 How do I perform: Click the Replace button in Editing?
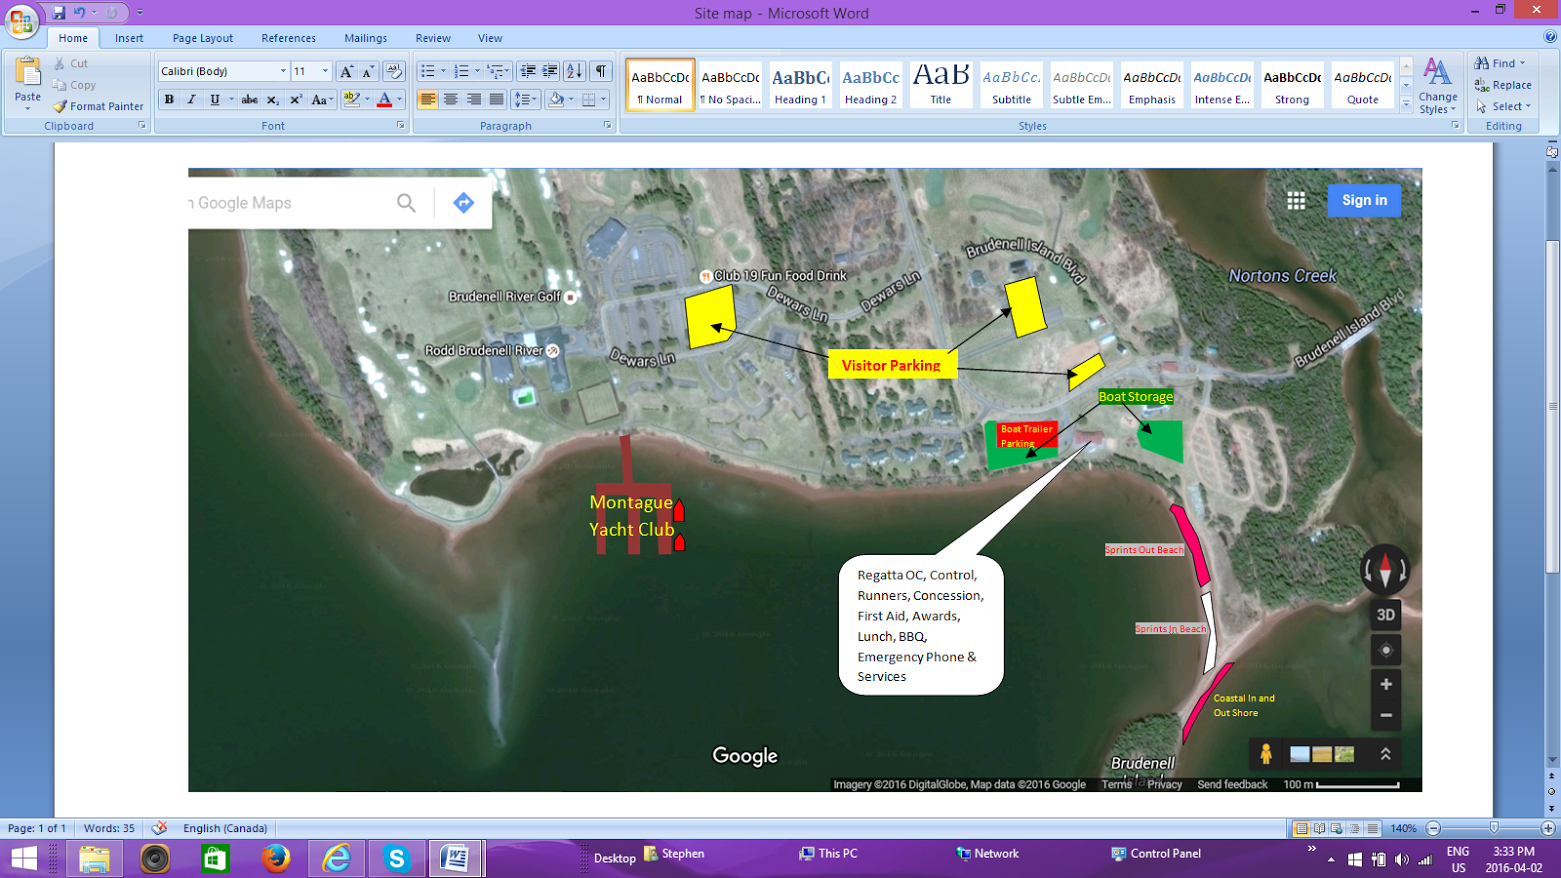pyautogui.click(x=1503, y=85)
